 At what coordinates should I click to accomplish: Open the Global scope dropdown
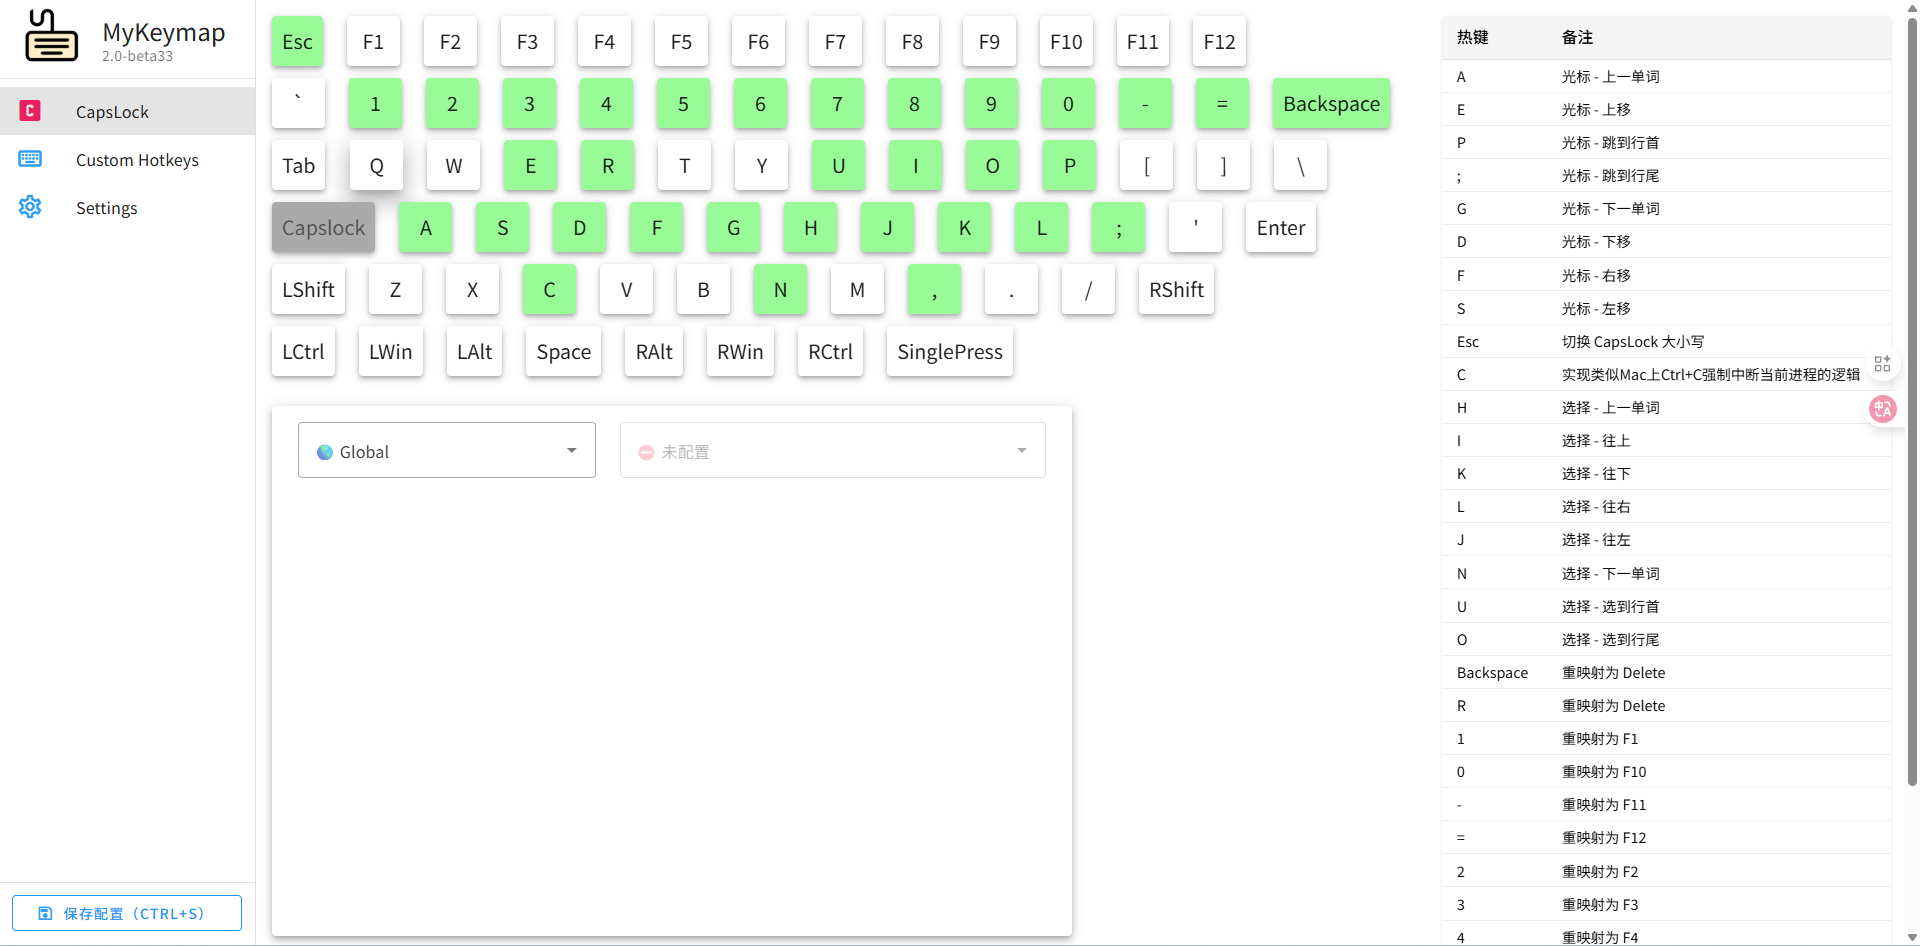click(446, 451)
